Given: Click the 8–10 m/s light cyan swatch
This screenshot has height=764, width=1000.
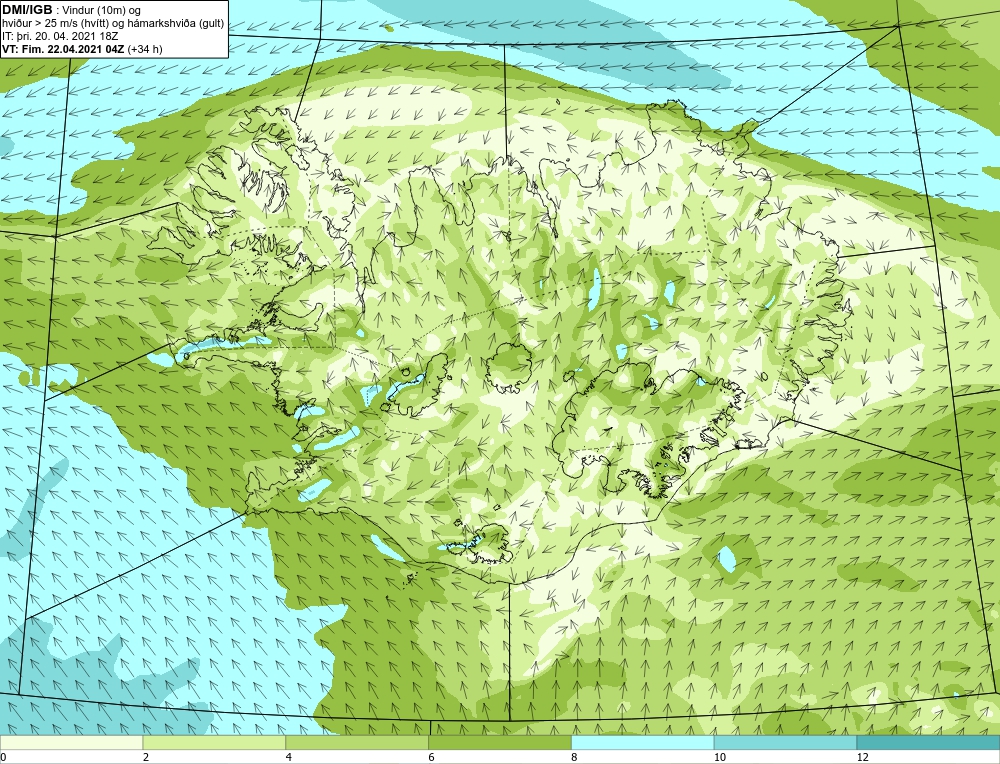Looking at the screenshot, I should click(643, 743).
